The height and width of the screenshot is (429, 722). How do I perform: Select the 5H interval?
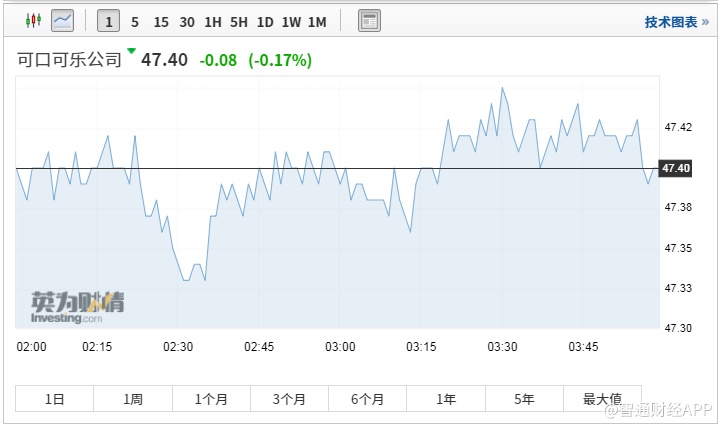(239, 22)
